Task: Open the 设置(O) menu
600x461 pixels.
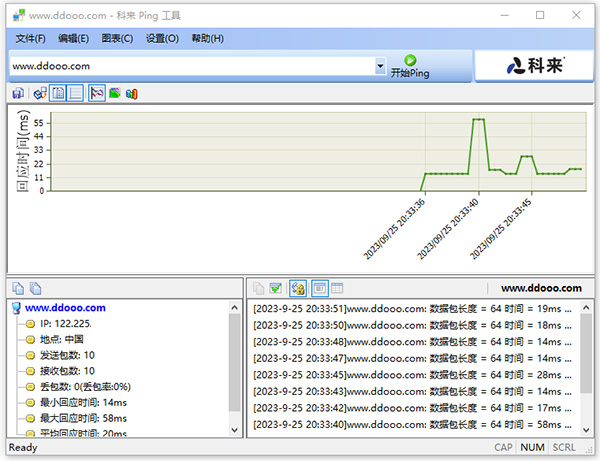Action: coord(162,39)
